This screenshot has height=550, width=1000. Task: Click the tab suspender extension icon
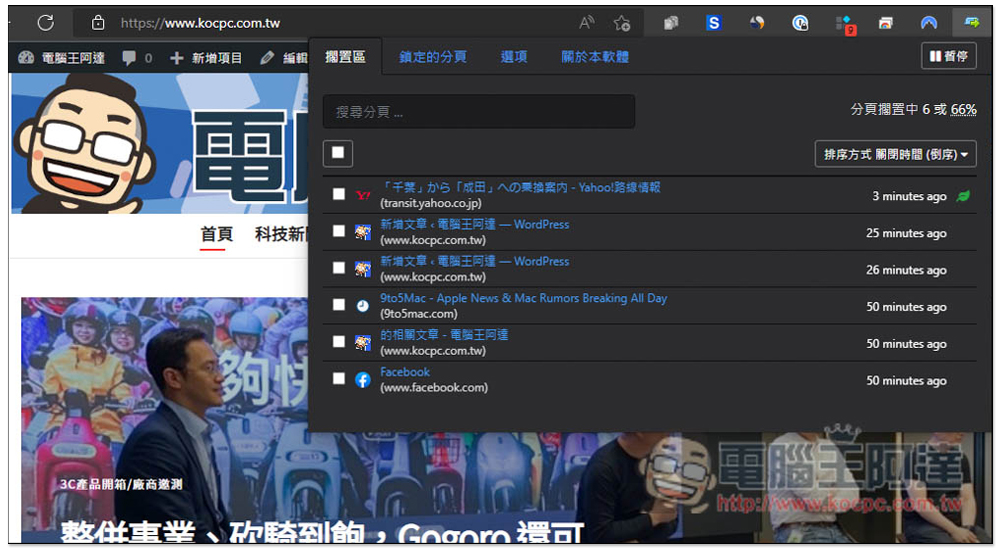point(971,22)
